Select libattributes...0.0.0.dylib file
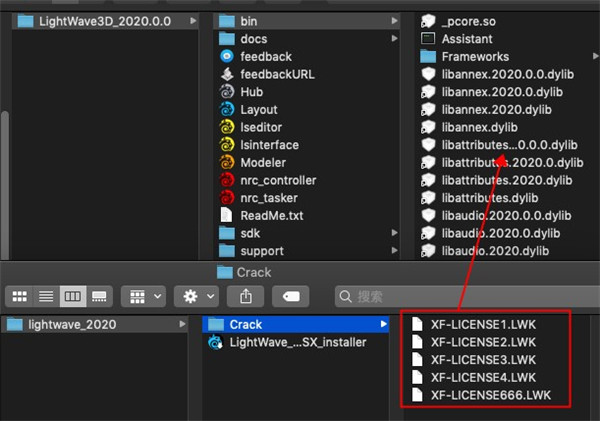 (499, 145)
